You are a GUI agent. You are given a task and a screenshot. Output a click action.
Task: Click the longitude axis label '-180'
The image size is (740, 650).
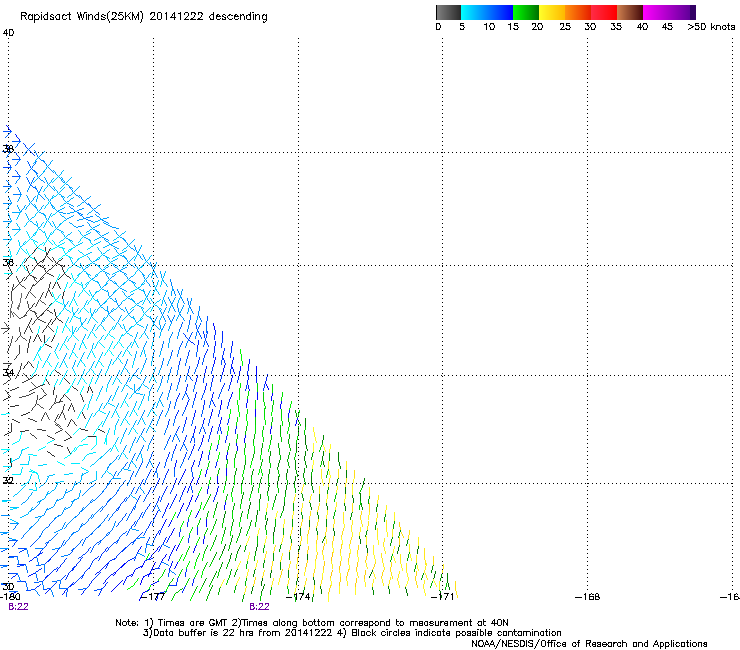tap(10, 597)
